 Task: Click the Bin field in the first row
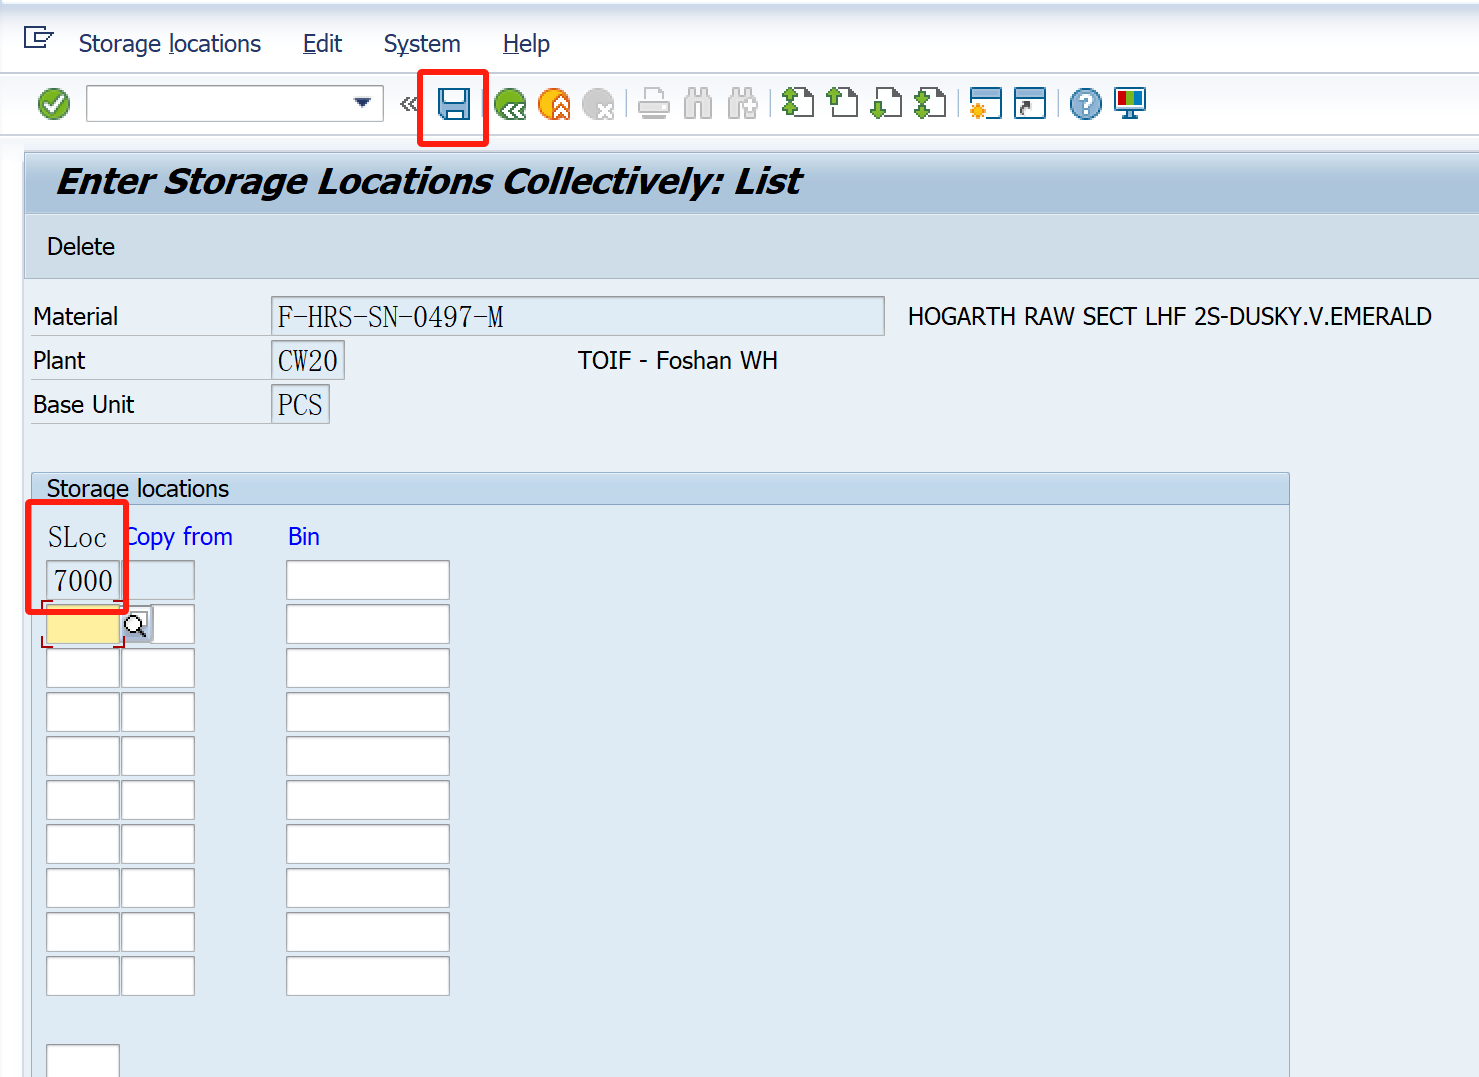(x=367, y=580)
